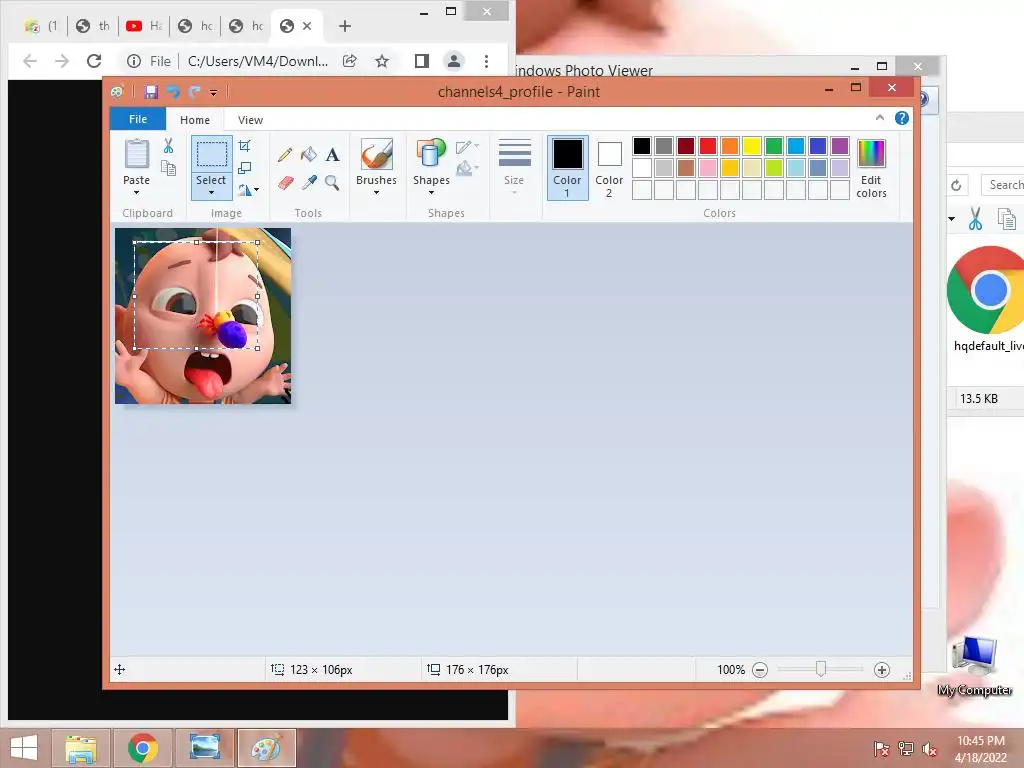Screen dimensions: 1024x768
Task: Select the Text tool
Action: pyautogui.click(x=332, y=155)
